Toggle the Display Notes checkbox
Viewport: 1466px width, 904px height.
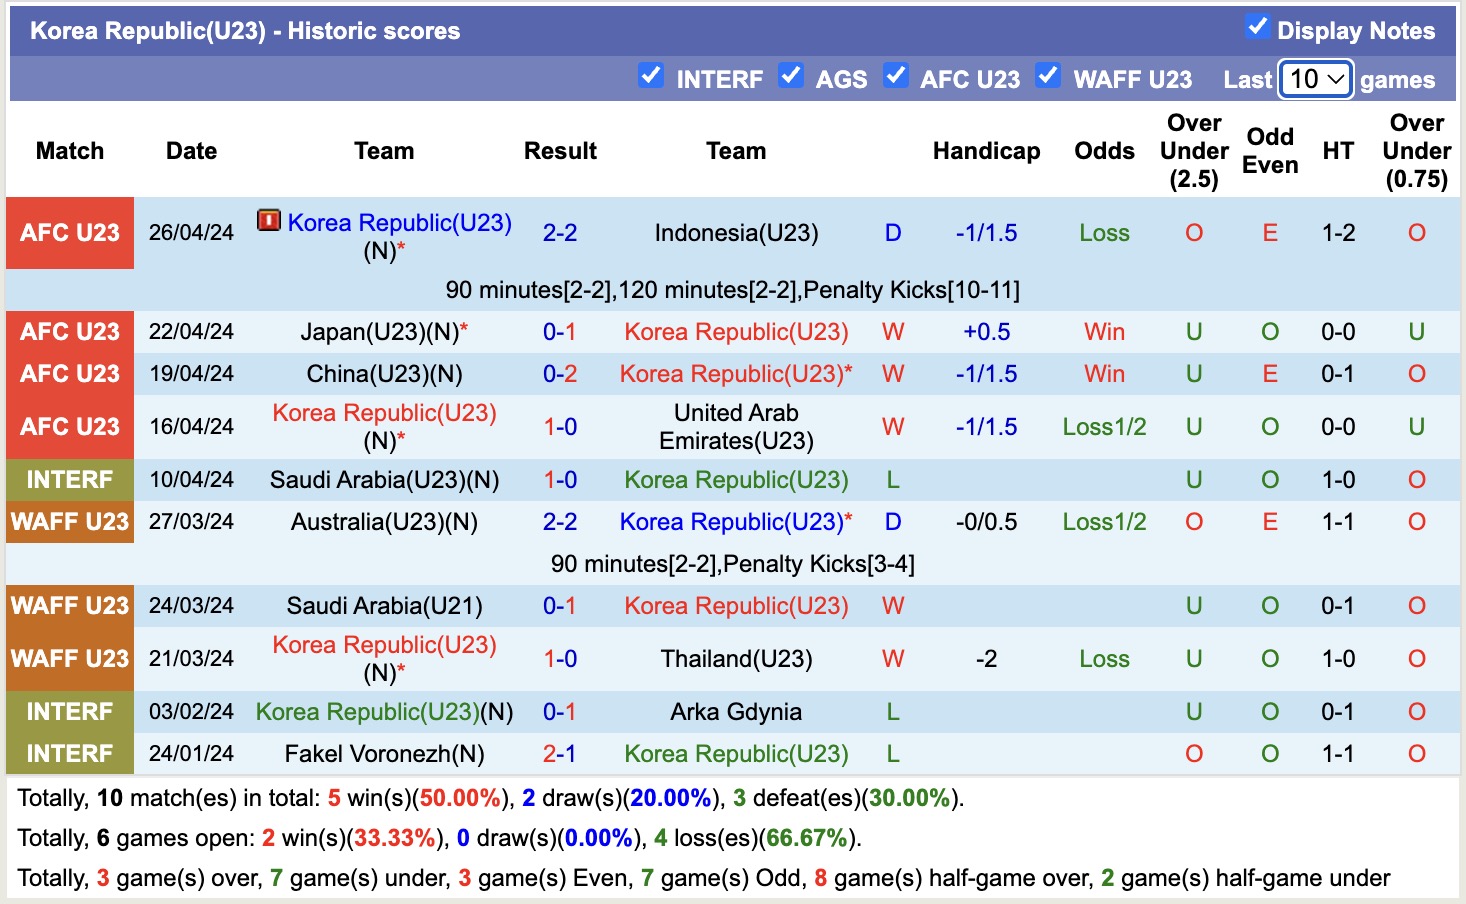coord(1257,27)
